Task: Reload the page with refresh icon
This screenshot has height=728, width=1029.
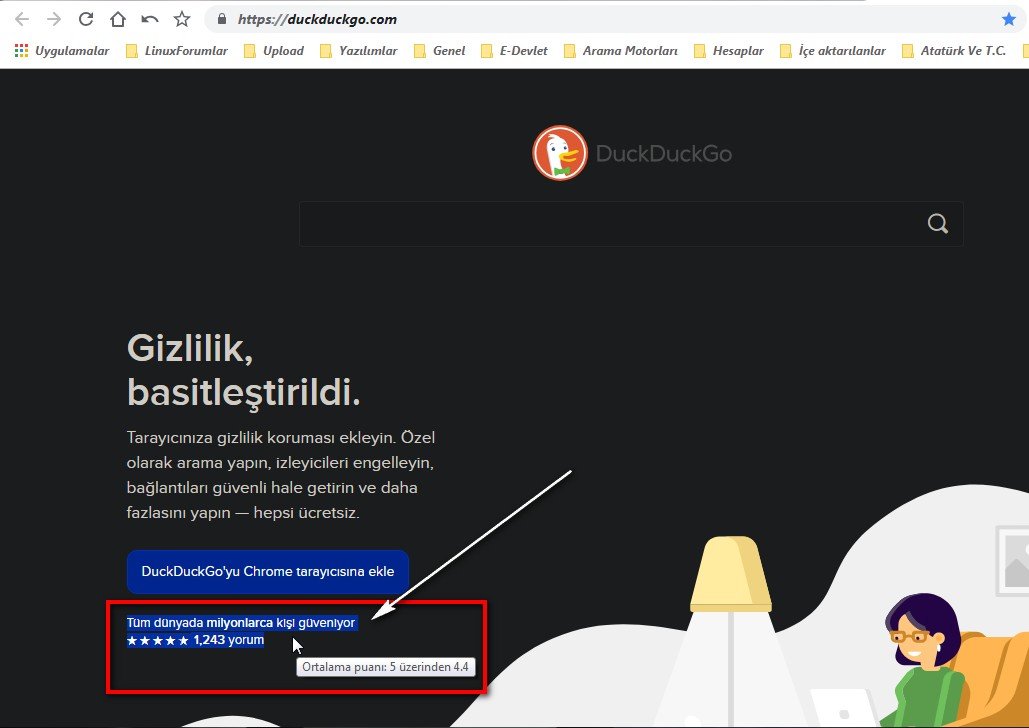Action: [86, 19]
